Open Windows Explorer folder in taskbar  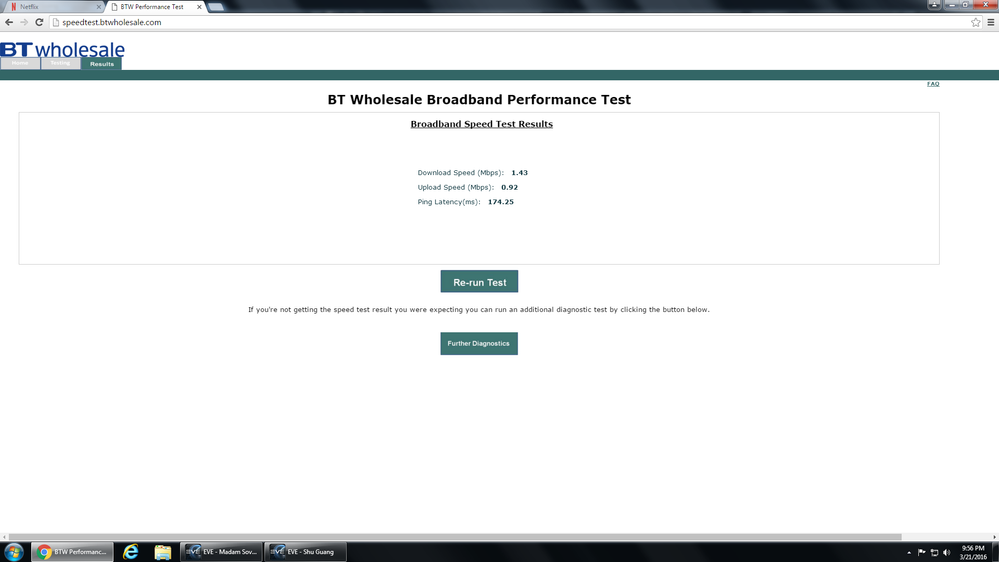pos(162,552)
